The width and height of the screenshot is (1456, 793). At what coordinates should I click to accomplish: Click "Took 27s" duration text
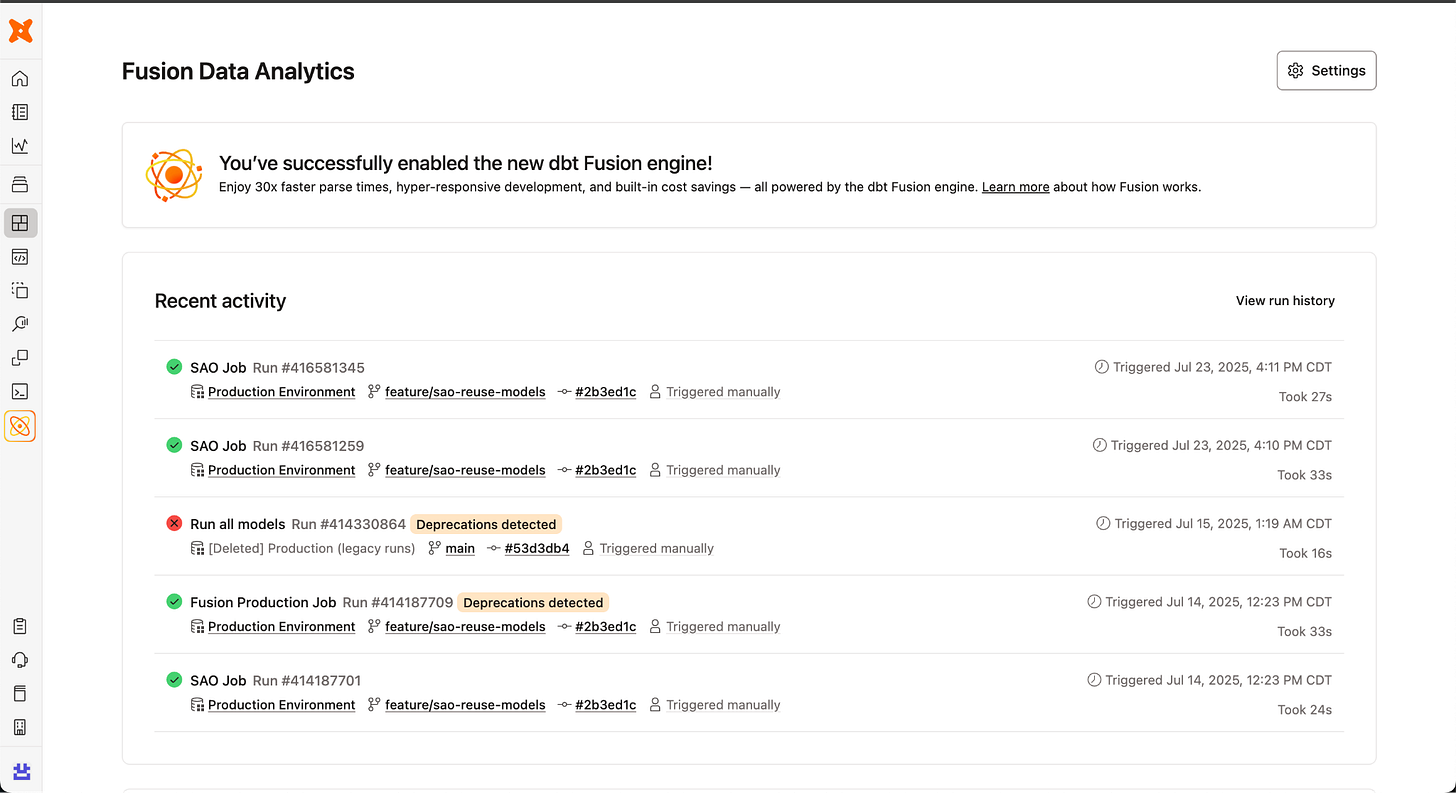[x=1305, y=397]
